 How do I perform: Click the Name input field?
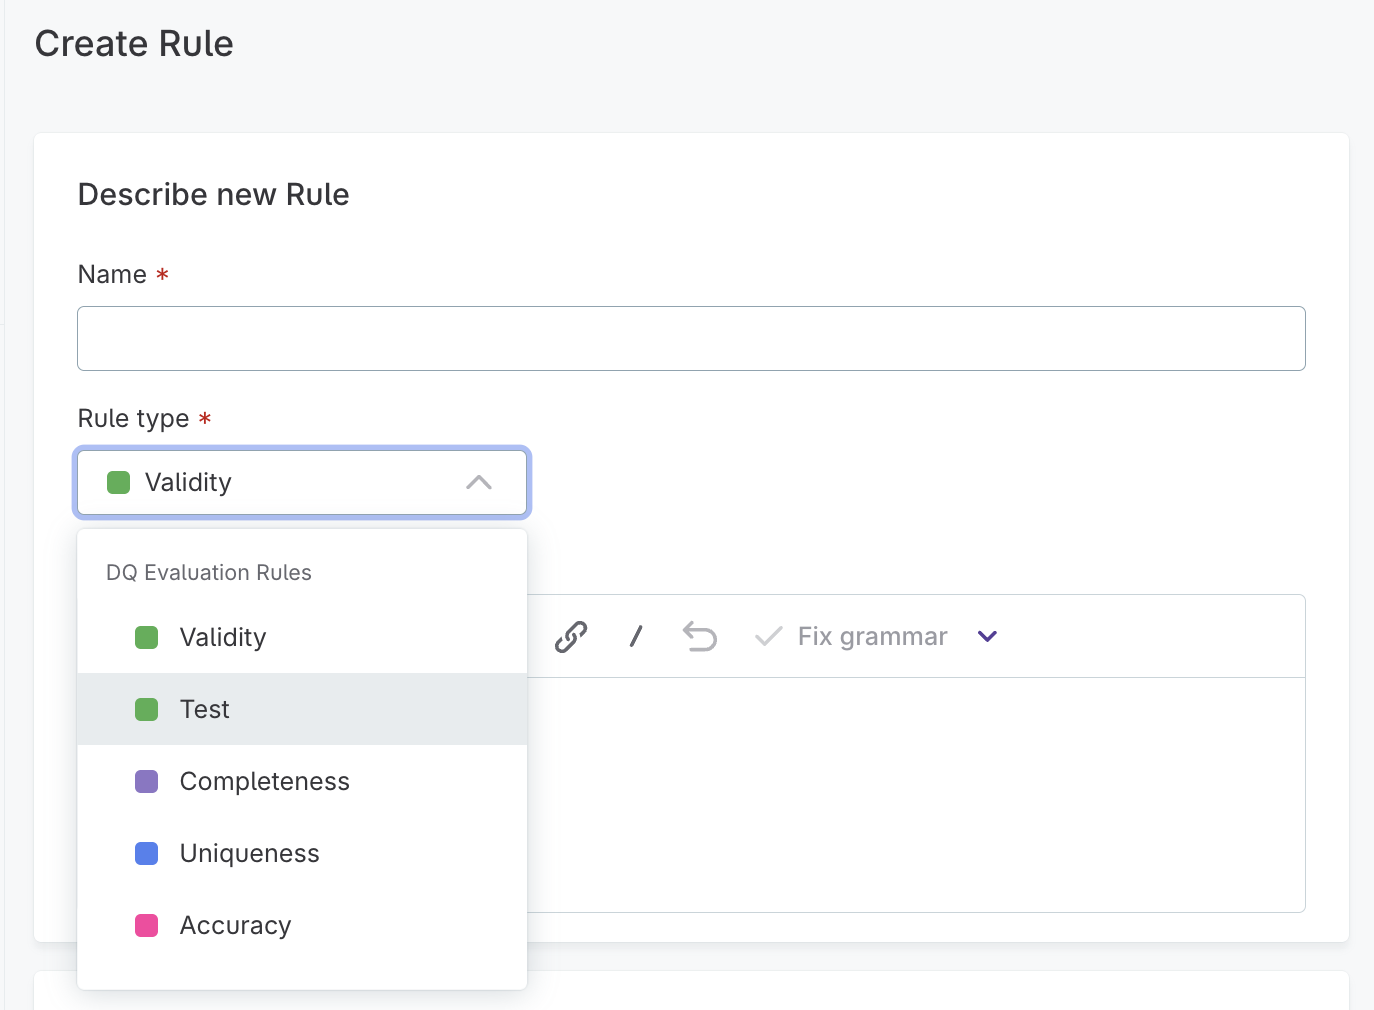pos(690,338)
